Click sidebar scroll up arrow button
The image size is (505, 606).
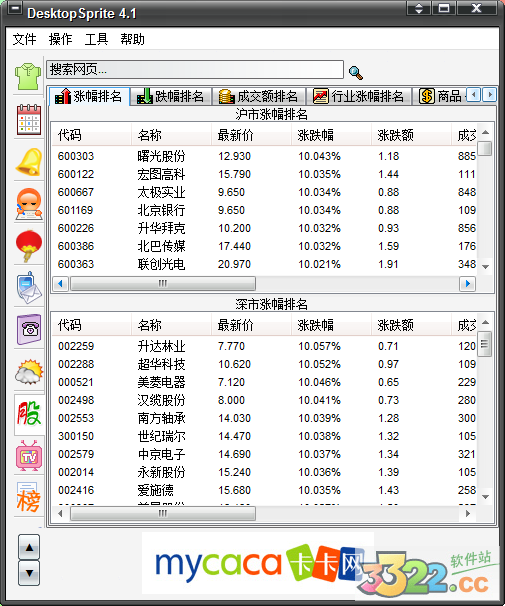pos(29,547)
